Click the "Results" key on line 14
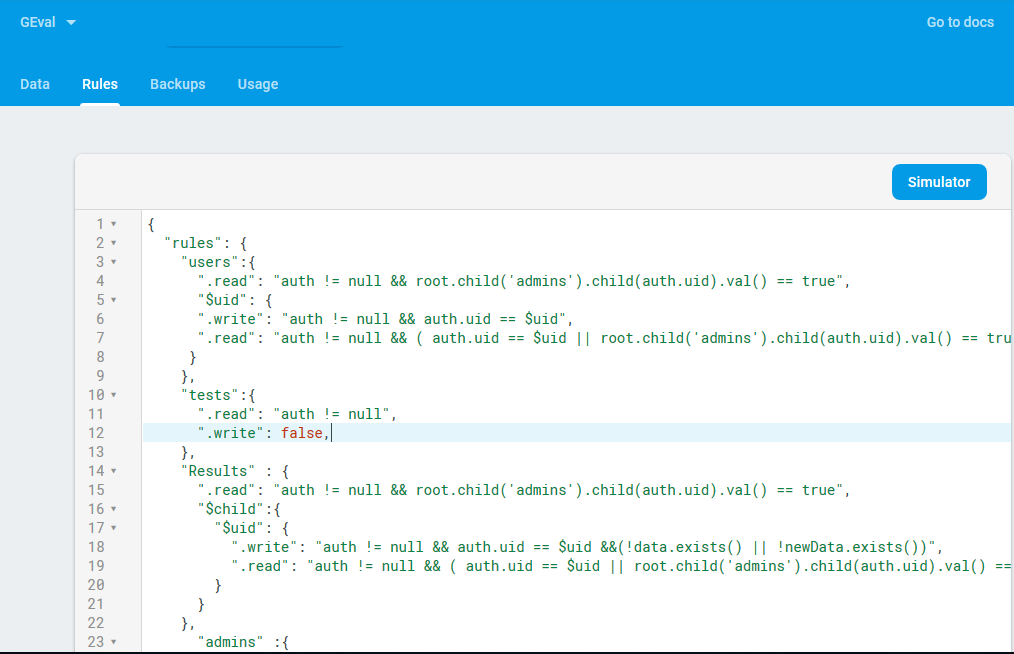Viewport: 1014px width, 654px height. [218, 471]
